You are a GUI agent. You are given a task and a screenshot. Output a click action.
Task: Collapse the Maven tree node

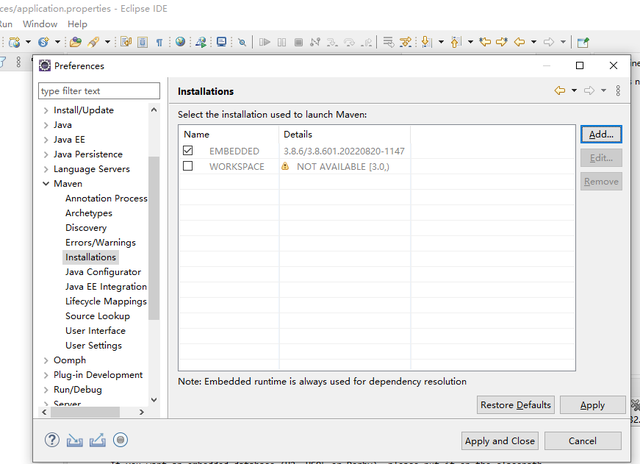(46, 184)
